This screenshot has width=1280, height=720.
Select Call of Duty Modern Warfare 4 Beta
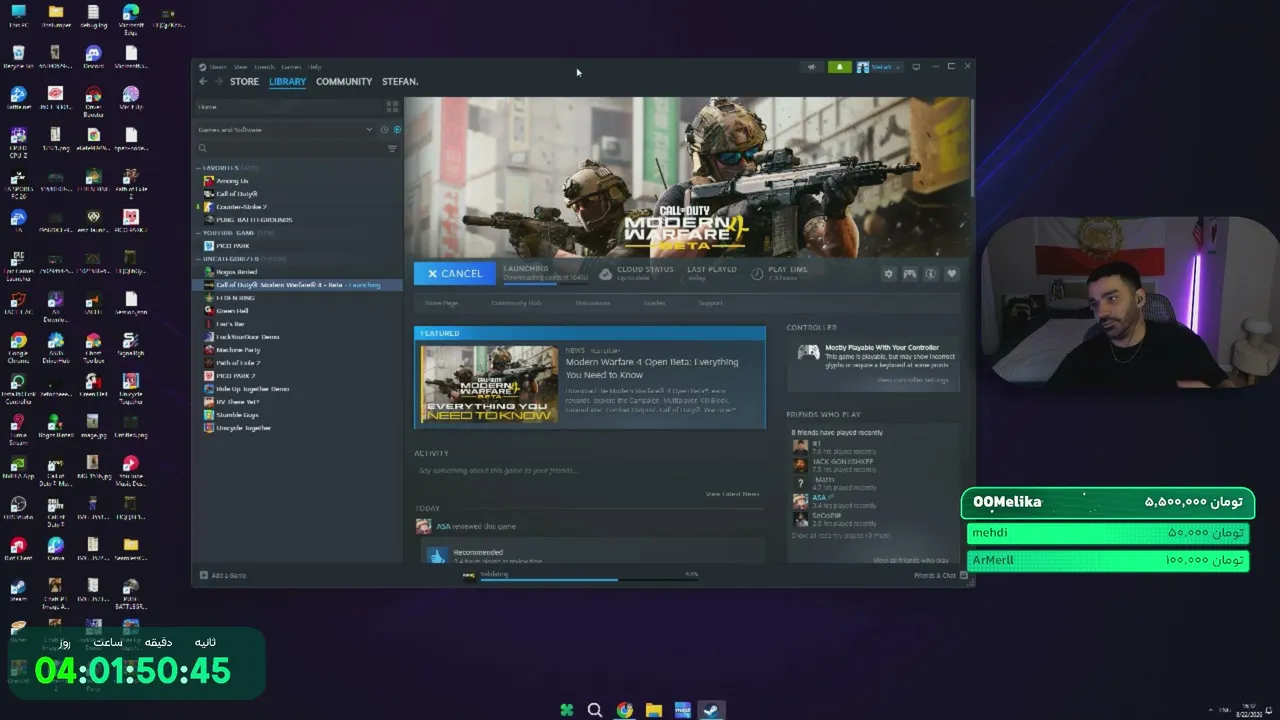[298, 285]
